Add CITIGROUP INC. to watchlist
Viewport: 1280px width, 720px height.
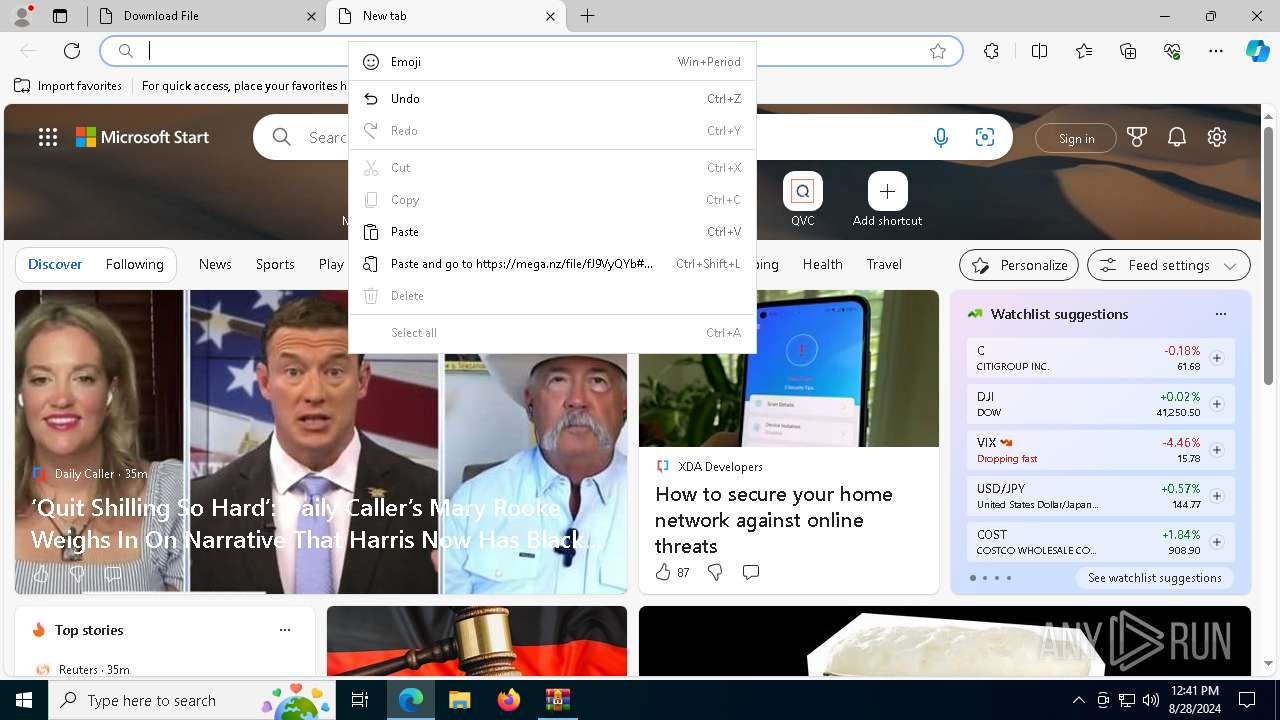pyautogui.click(x=1217, y=358)
